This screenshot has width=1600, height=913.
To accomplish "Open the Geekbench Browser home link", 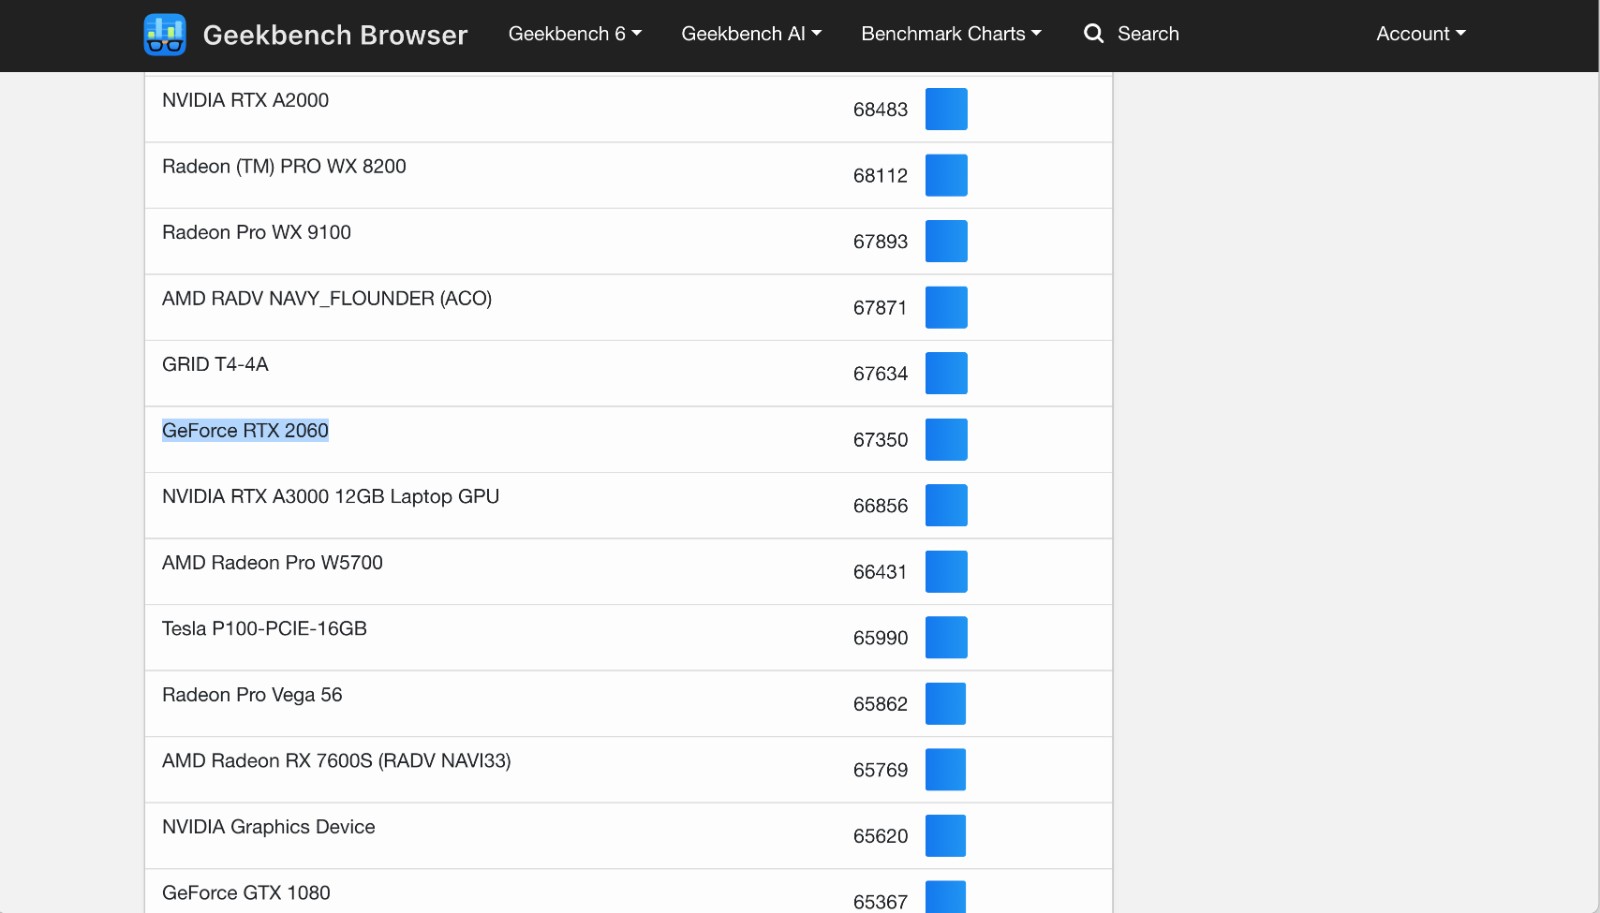I will (x=335, y=35).
